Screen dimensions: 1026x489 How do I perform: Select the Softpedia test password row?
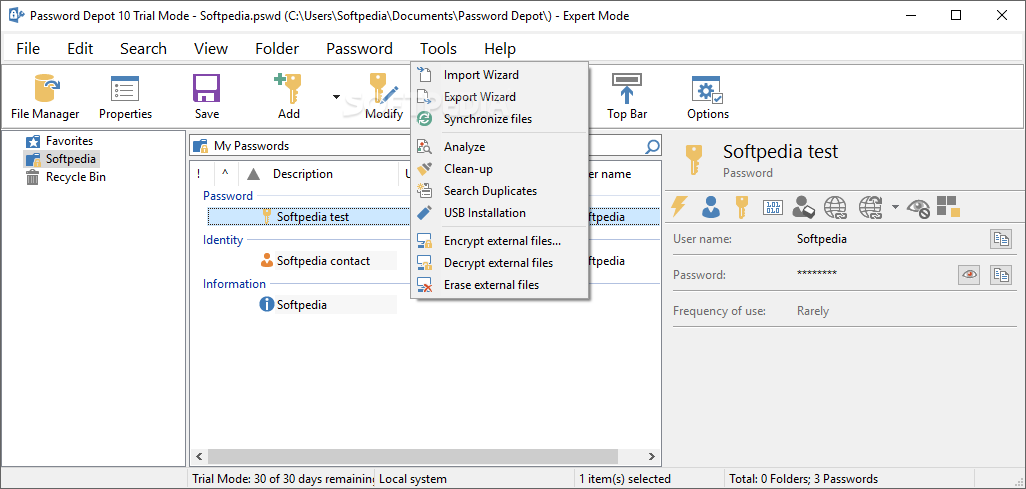(434, 217)
